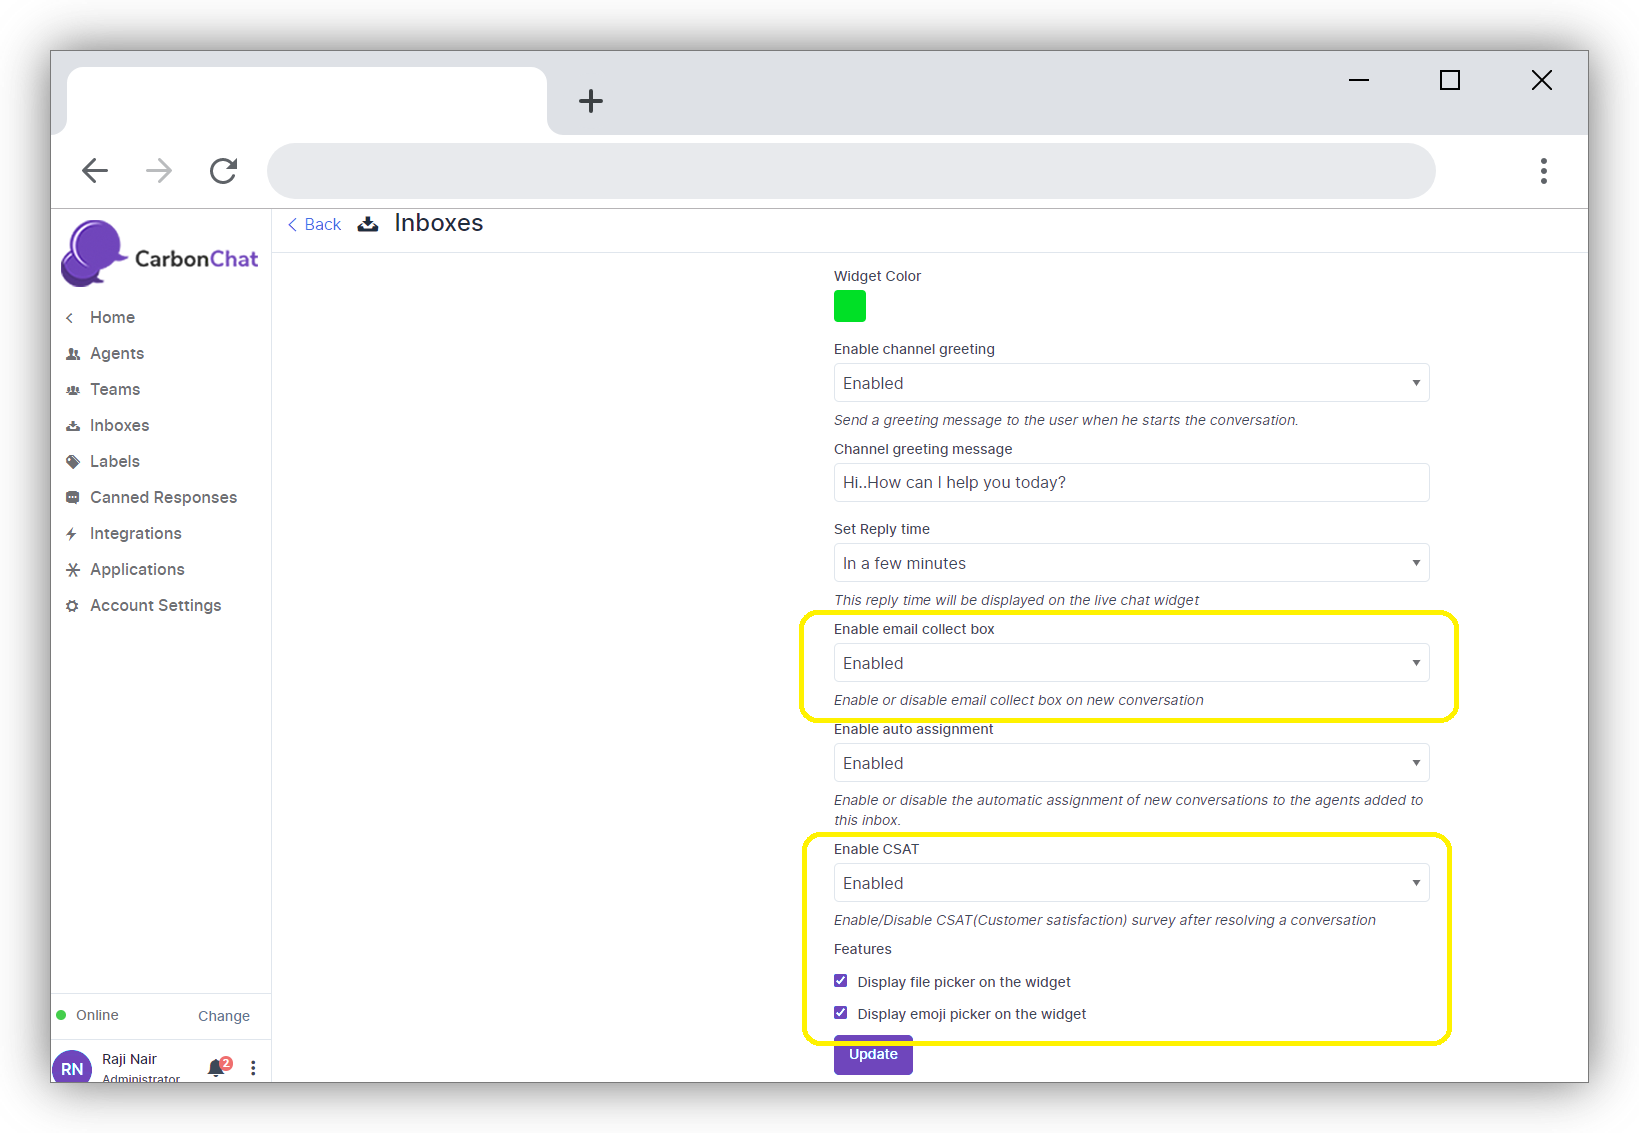Uncheck Display file picker on the widget

point(841,981)
